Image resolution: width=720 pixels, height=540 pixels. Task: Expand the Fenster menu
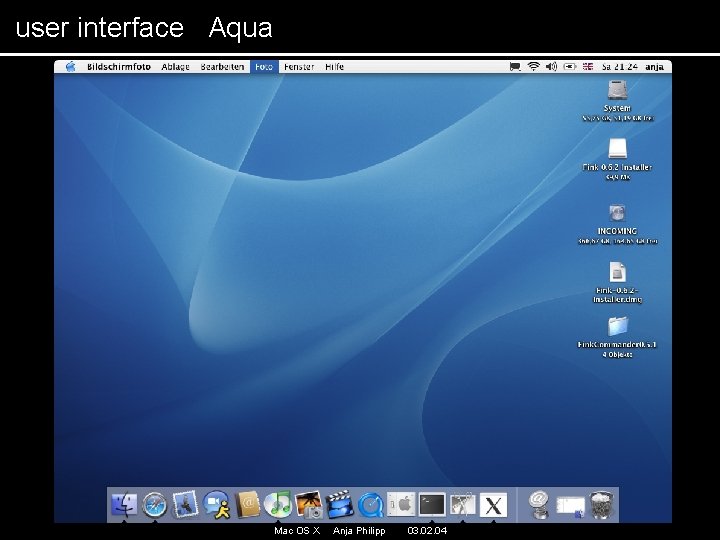point(298,67)
